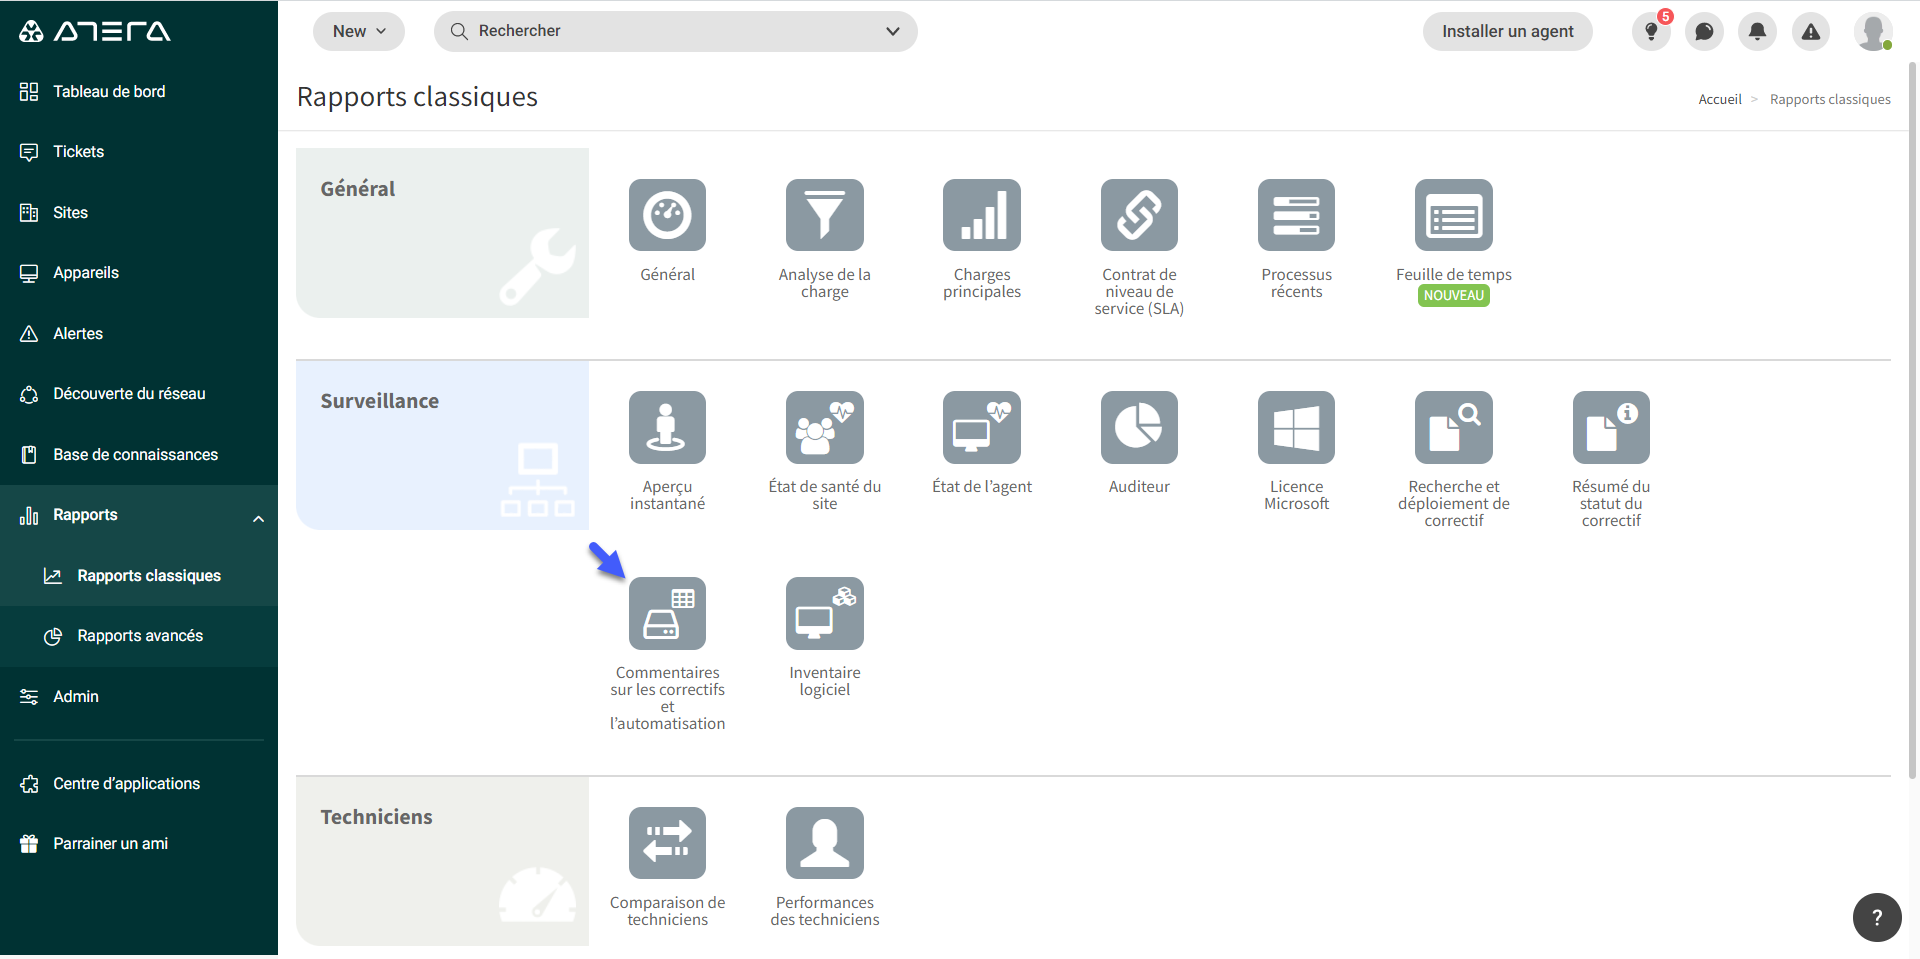
Task: Open Recherche et déploiement de correctif report
Action: pos(1453,427)
